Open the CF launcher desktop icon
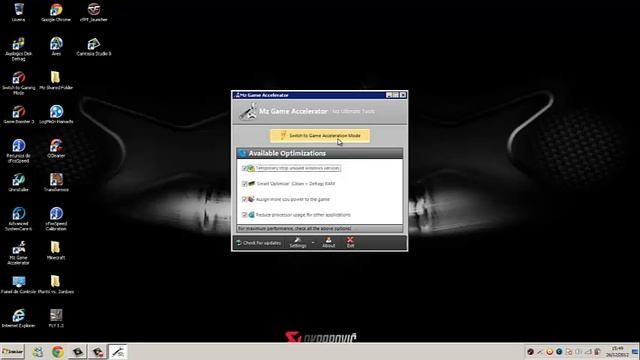The width and height of the screenshot is (640, 360). coord(94,12)
